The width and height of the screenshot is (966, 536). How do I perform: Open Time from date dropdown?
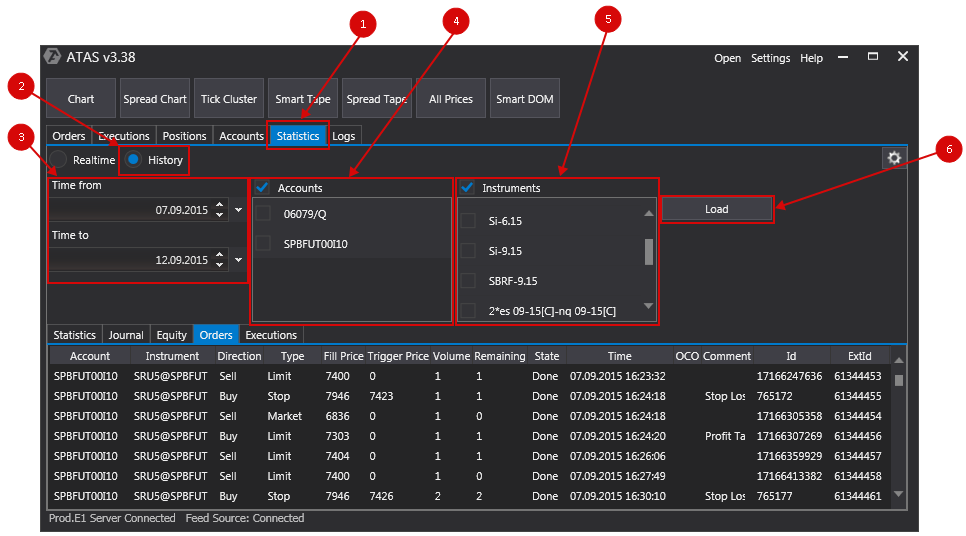238,210
